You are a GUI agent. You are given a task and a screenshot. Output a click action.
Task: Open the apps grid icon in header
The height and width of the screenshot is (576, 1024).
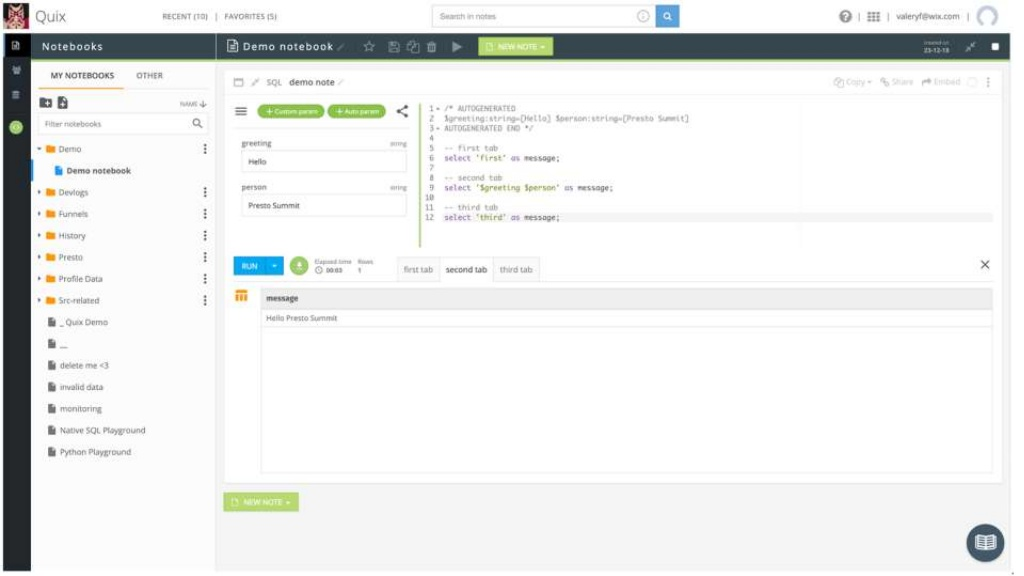(x=873, y=17)
